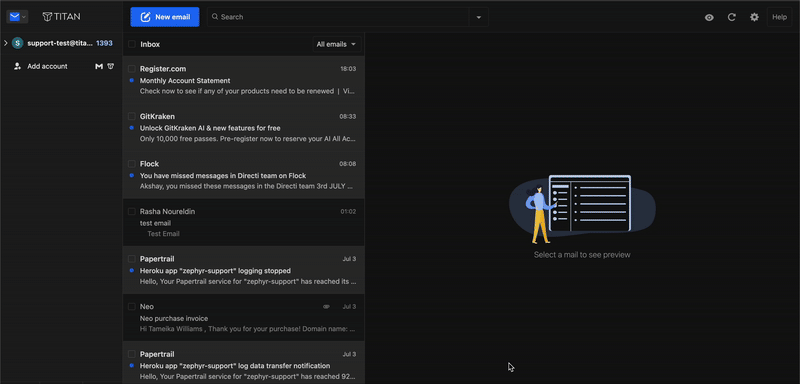Screen dimensions: 800x384
Task: Click the 1393 unread count
Action: [104, 43]
